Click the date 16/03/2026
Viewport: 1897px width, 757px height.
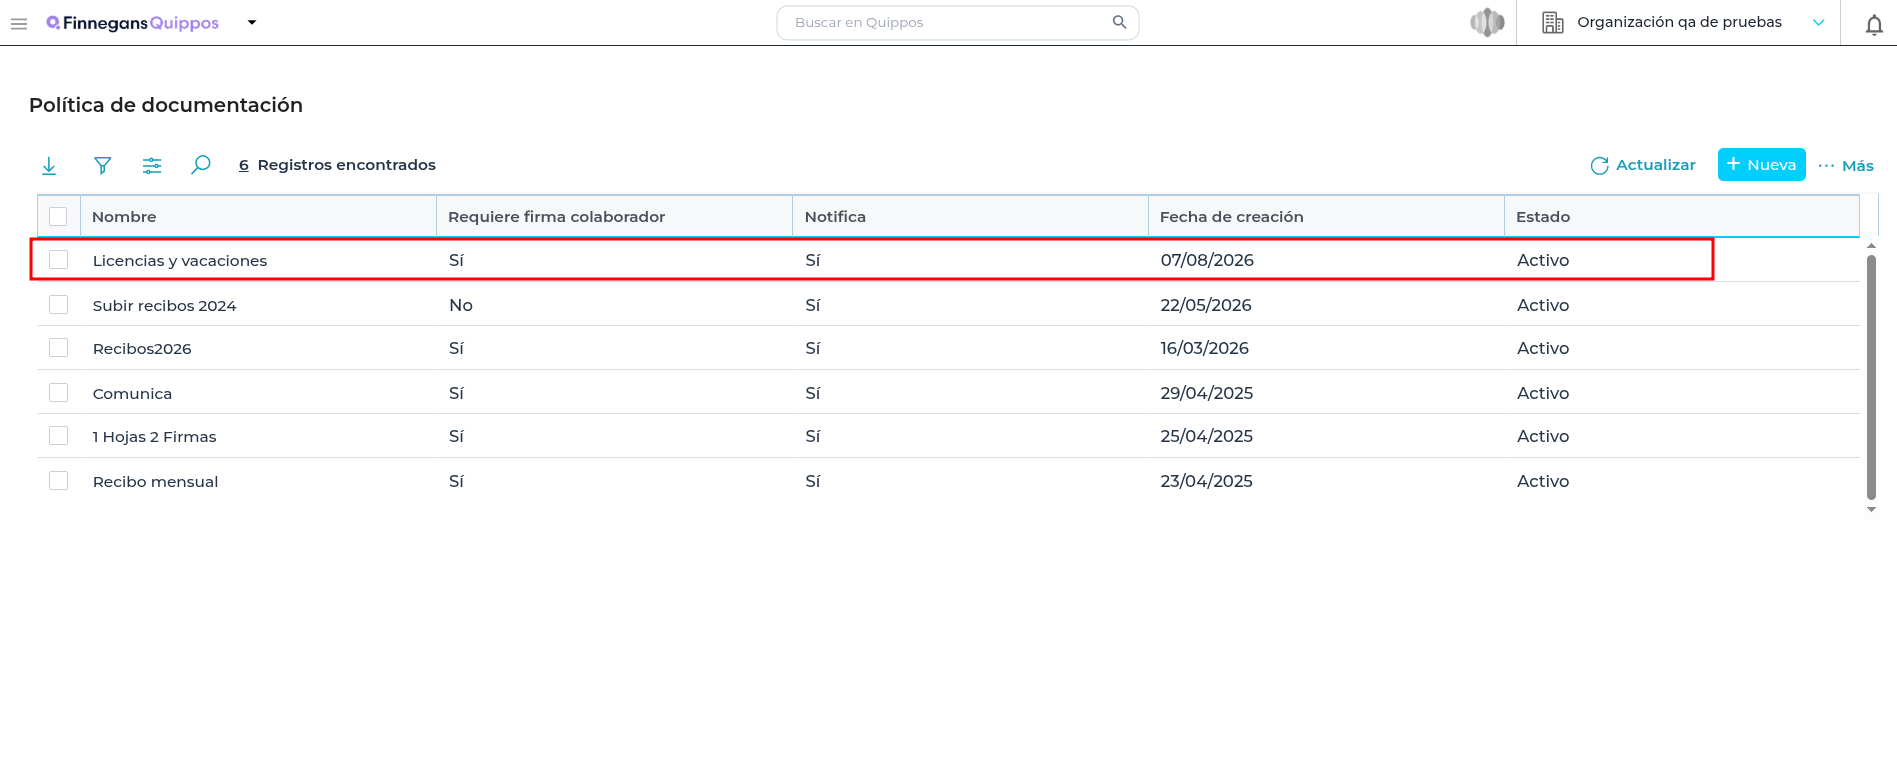[1205, 348]
